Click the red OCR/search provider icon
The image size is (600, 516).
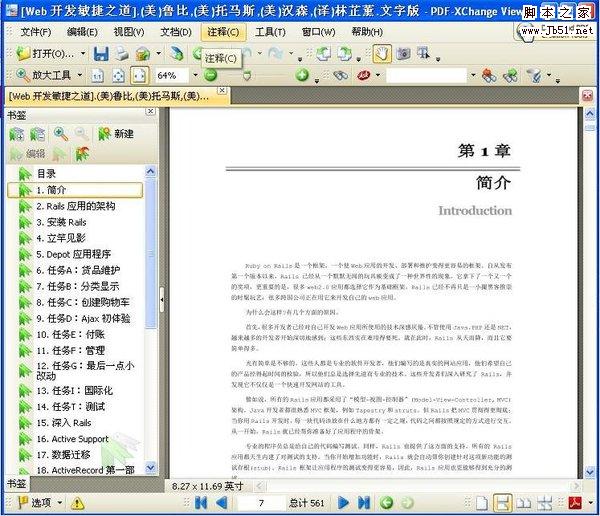pyautogui.click(x=363, y=75)
